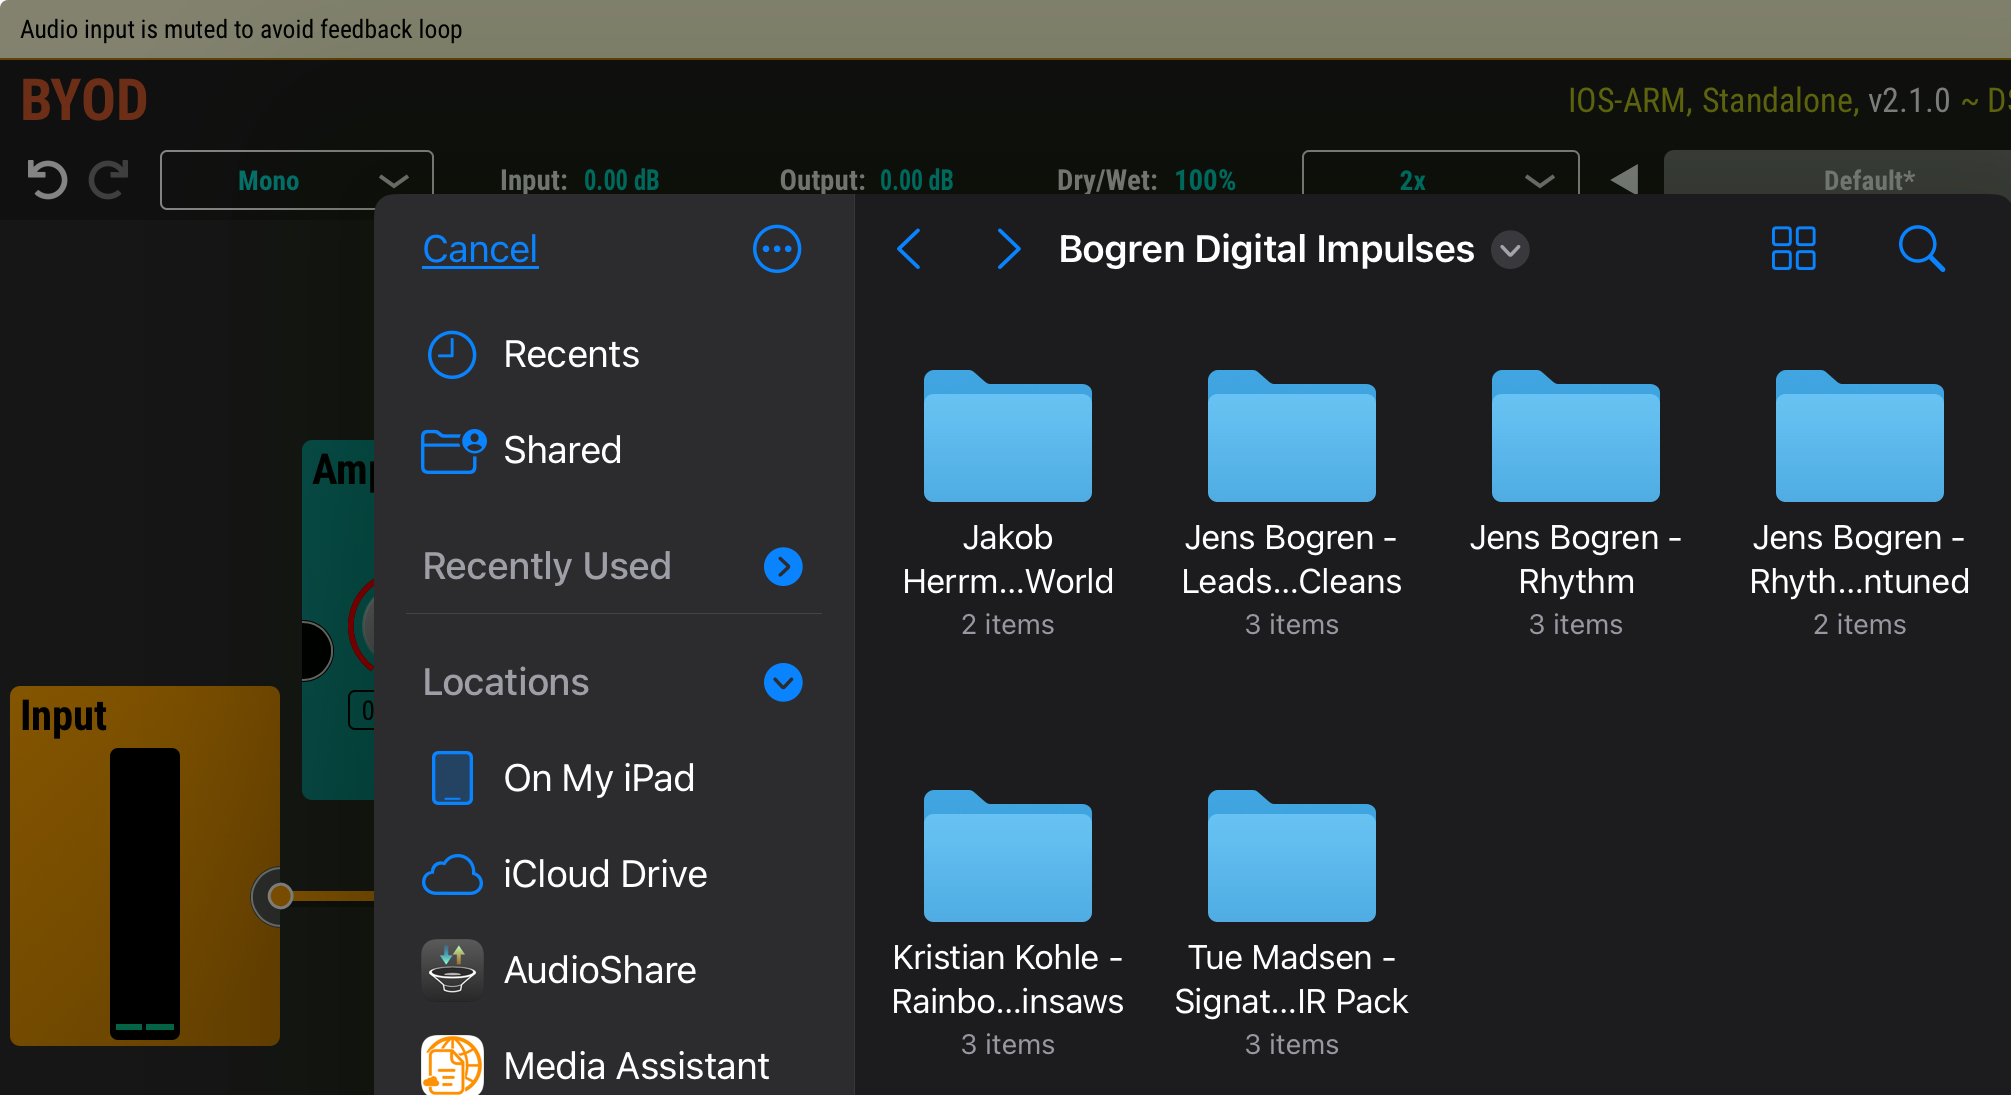Screen dimensions: 2011x1095
Task: Collapse the Locations section
Action: pos(783,683)
